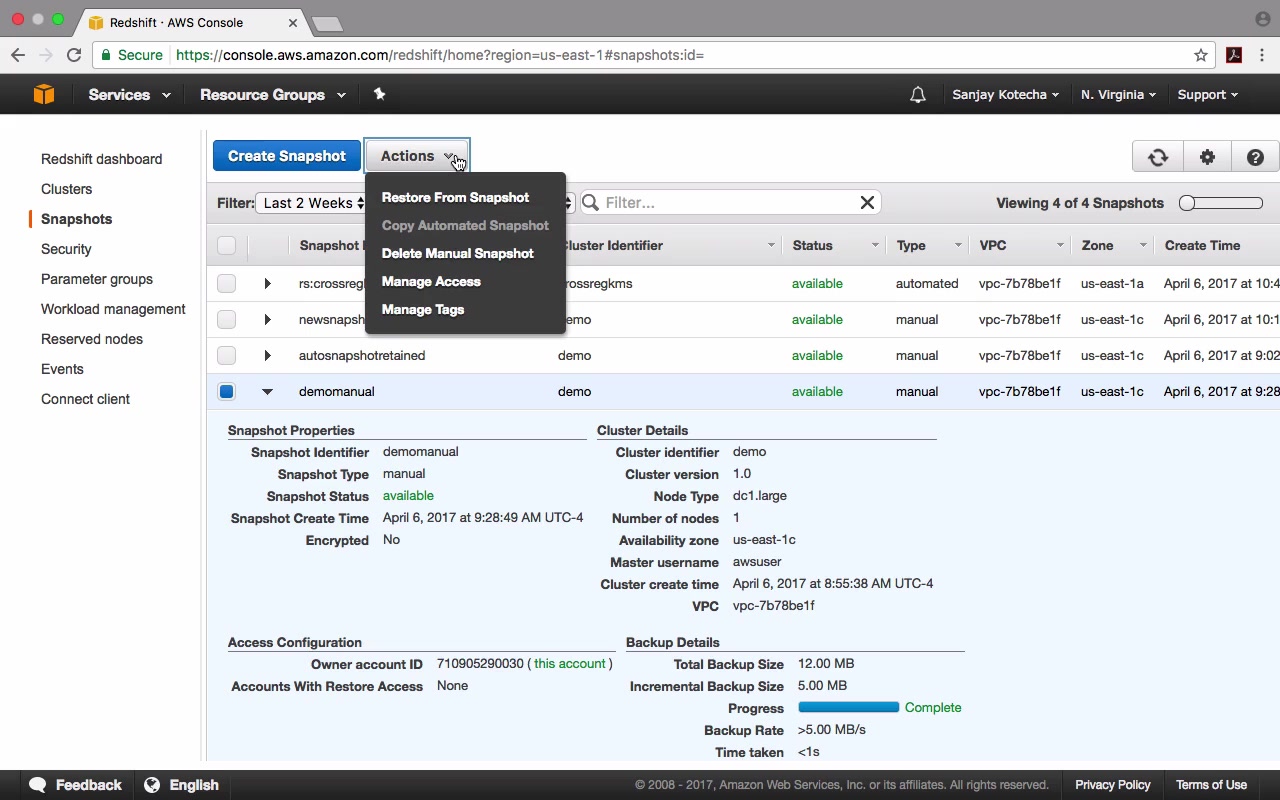Click the PDF extension icon
Image resolution: width=1280 pixels, height=800 pixels.
click(x=1234, y=55)
